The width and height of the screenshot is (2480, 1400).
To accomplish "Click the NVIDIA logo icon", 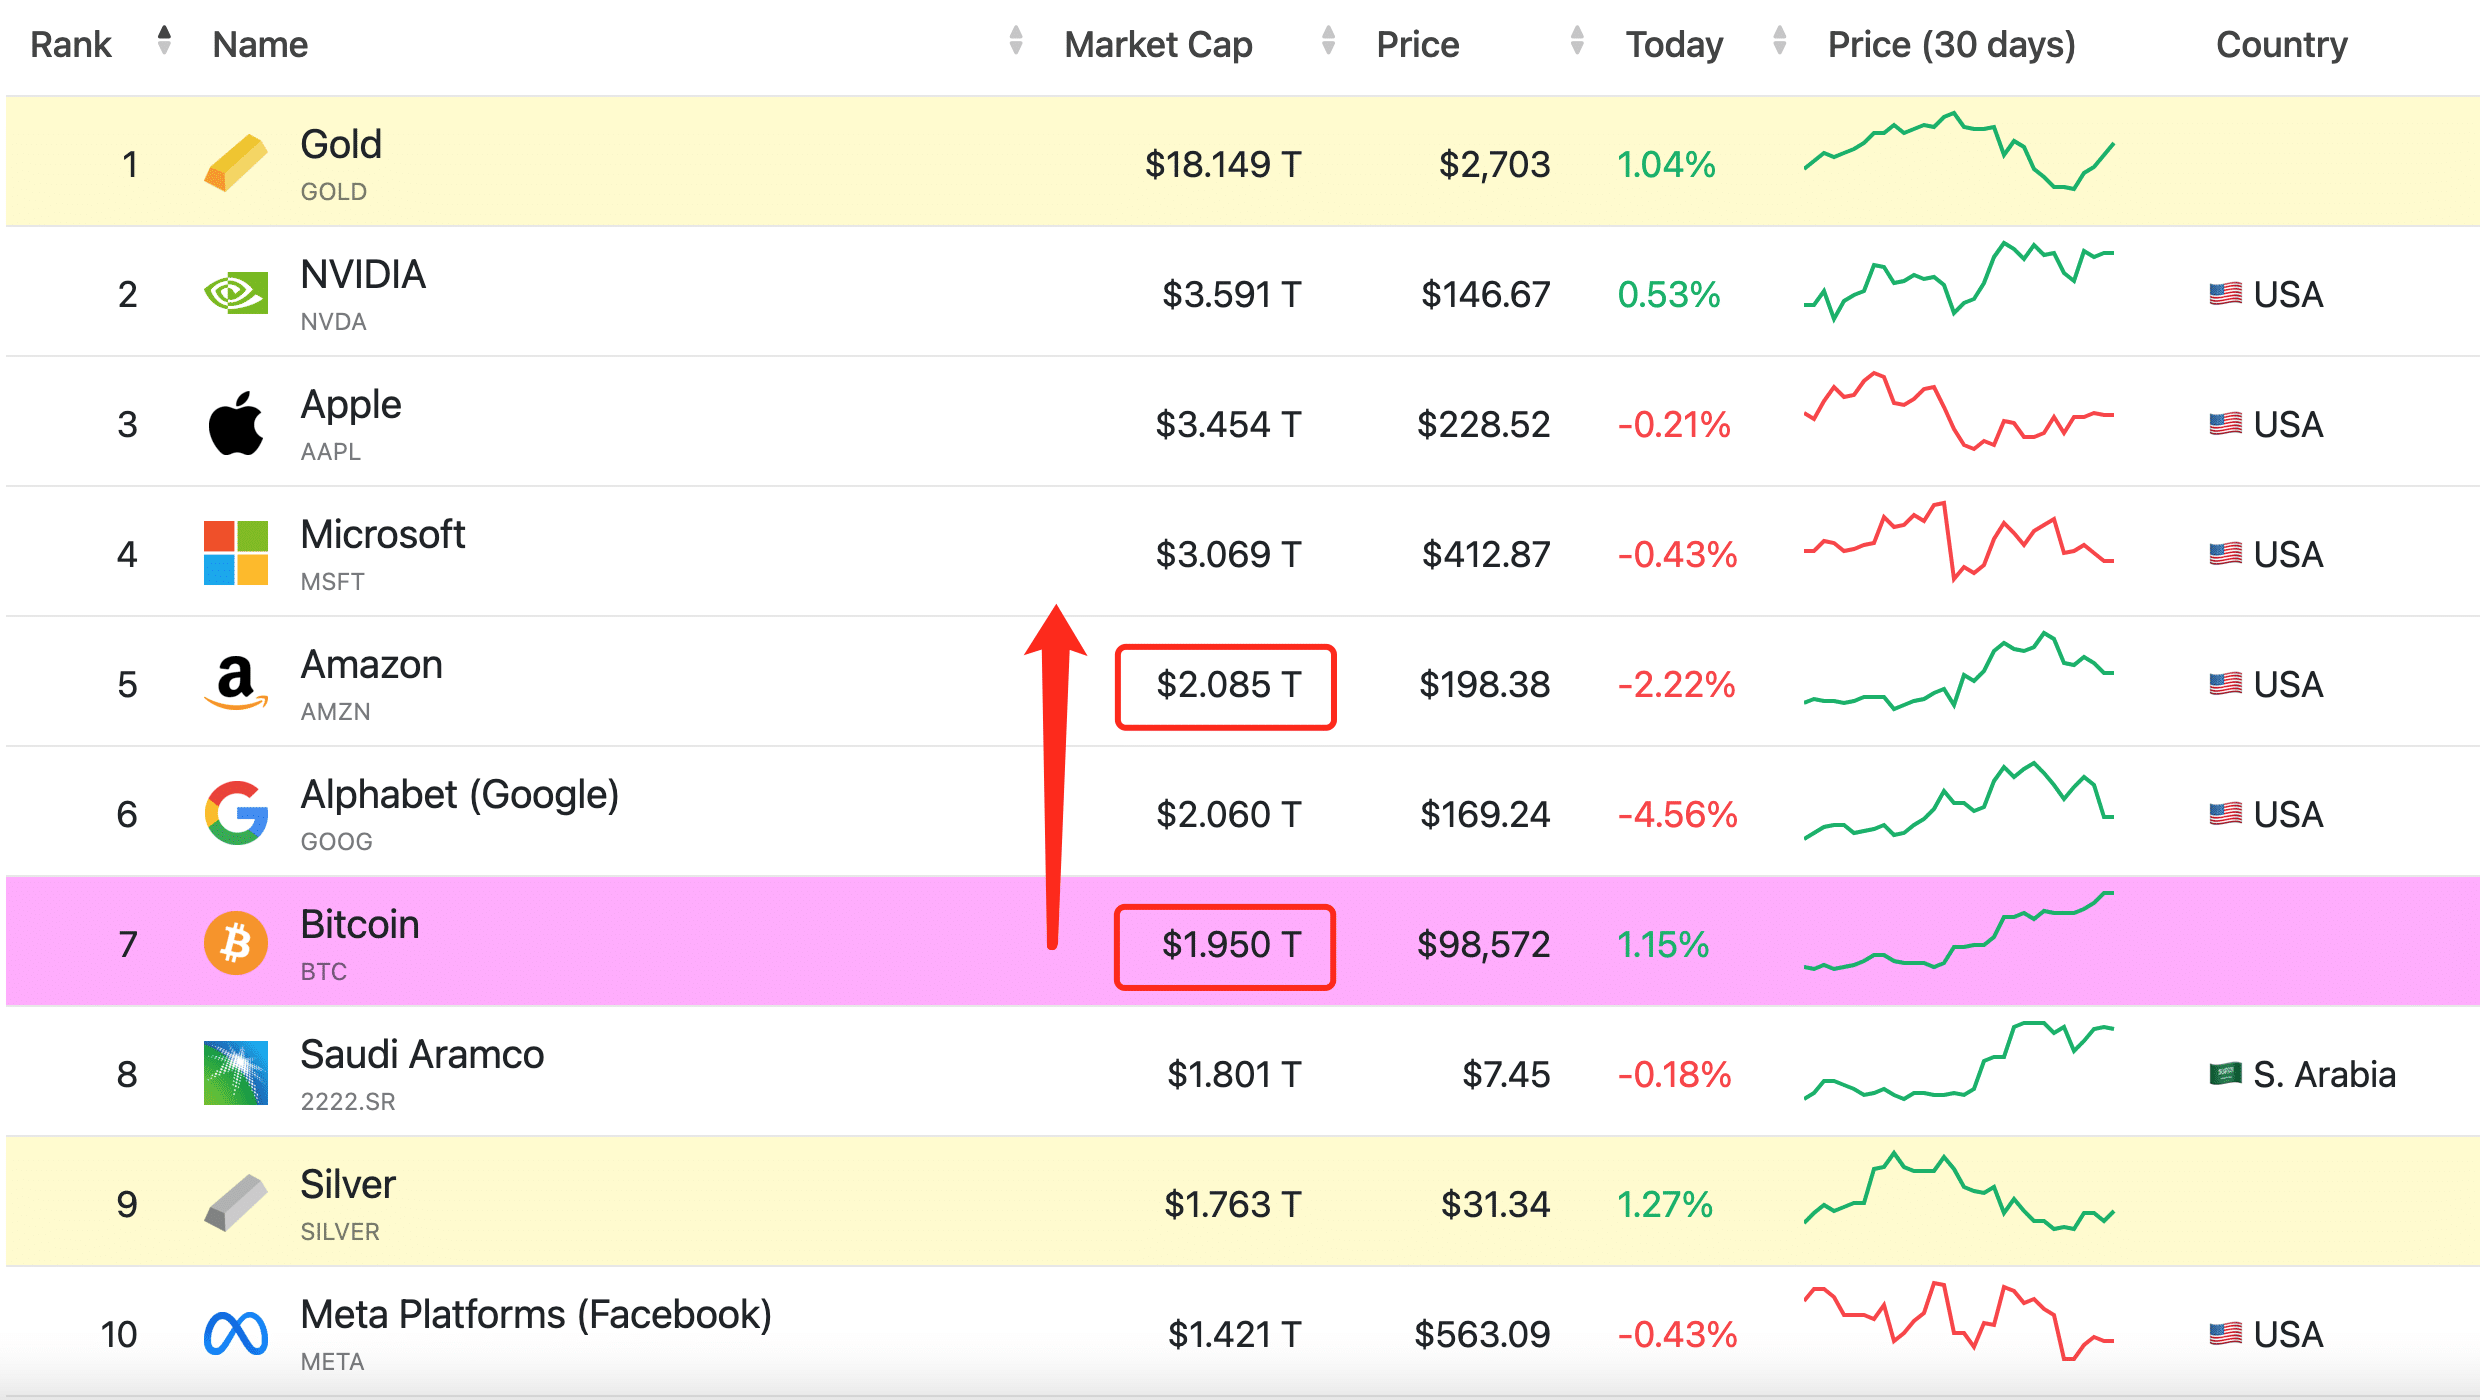I will [x=236, y=293].
